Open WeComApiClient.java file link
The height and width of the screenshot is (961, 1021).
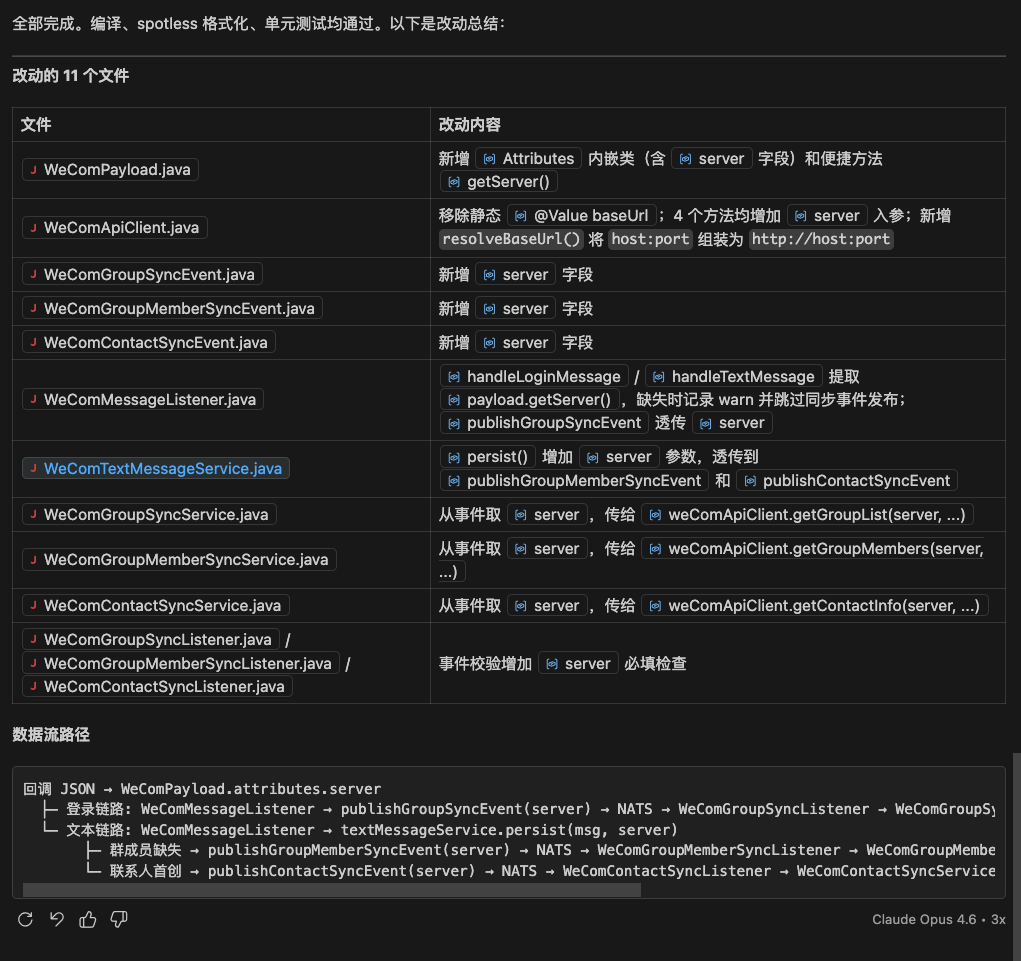coord(115,227)
